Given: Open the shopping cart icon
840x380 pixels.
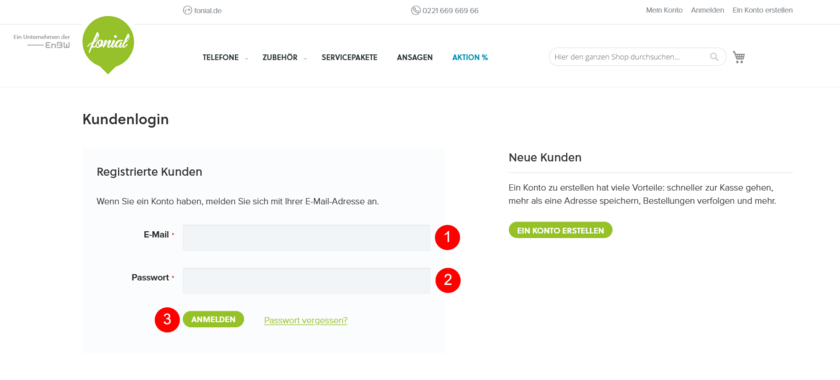Looking at the screenshot, I should 739,57.
